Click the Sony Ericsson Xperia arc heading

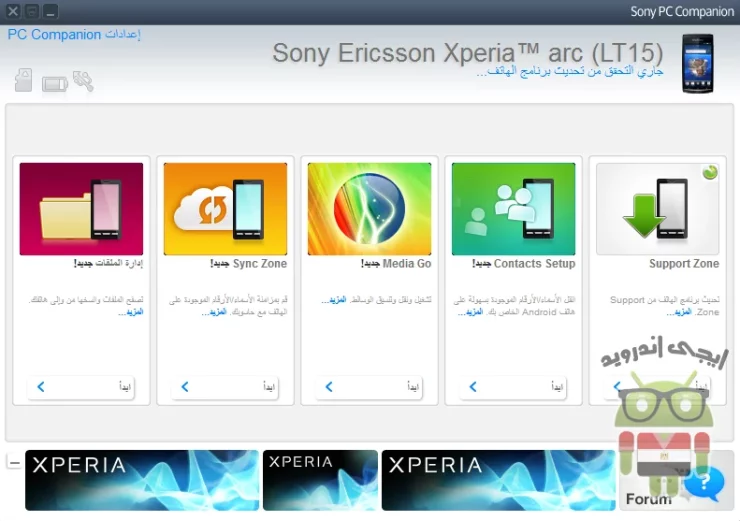(x=468, y=52)
